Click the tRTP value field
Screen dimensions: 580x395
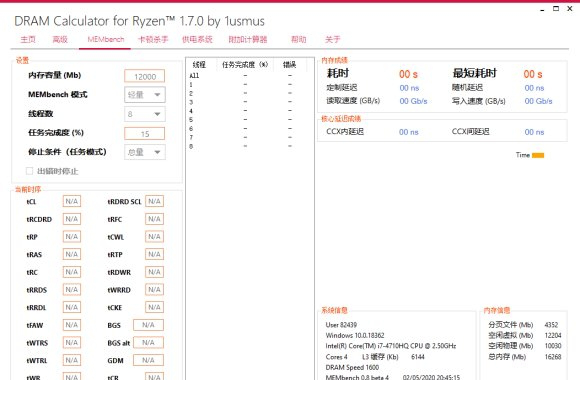pos(154,254)
